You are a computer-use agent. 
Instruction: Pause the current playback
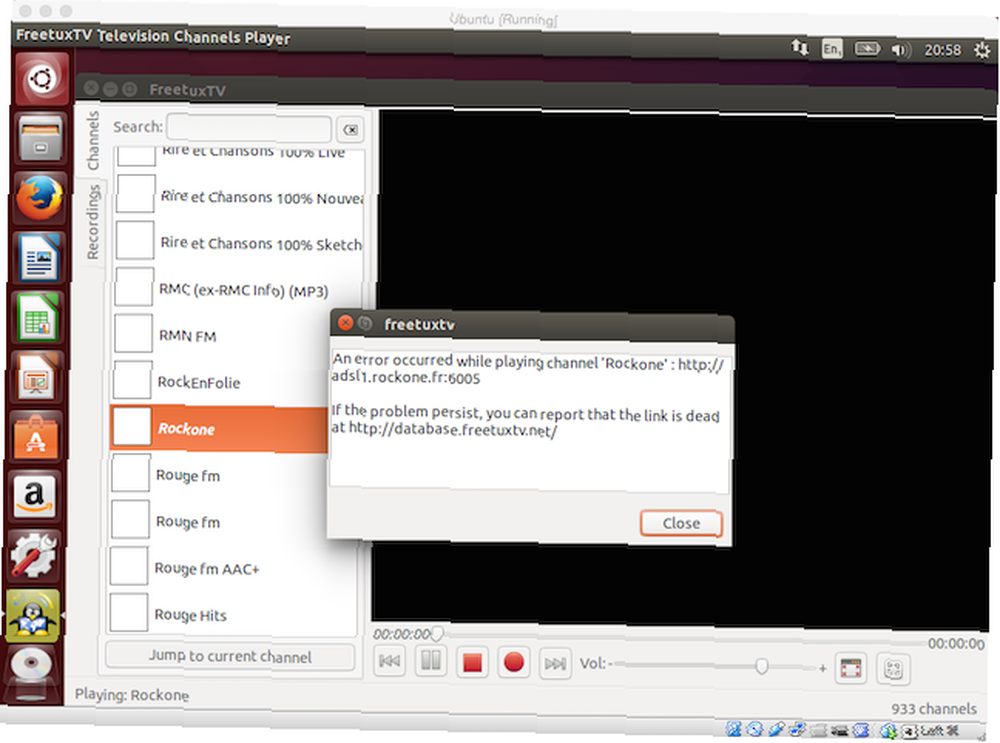[x=430, y=661]
